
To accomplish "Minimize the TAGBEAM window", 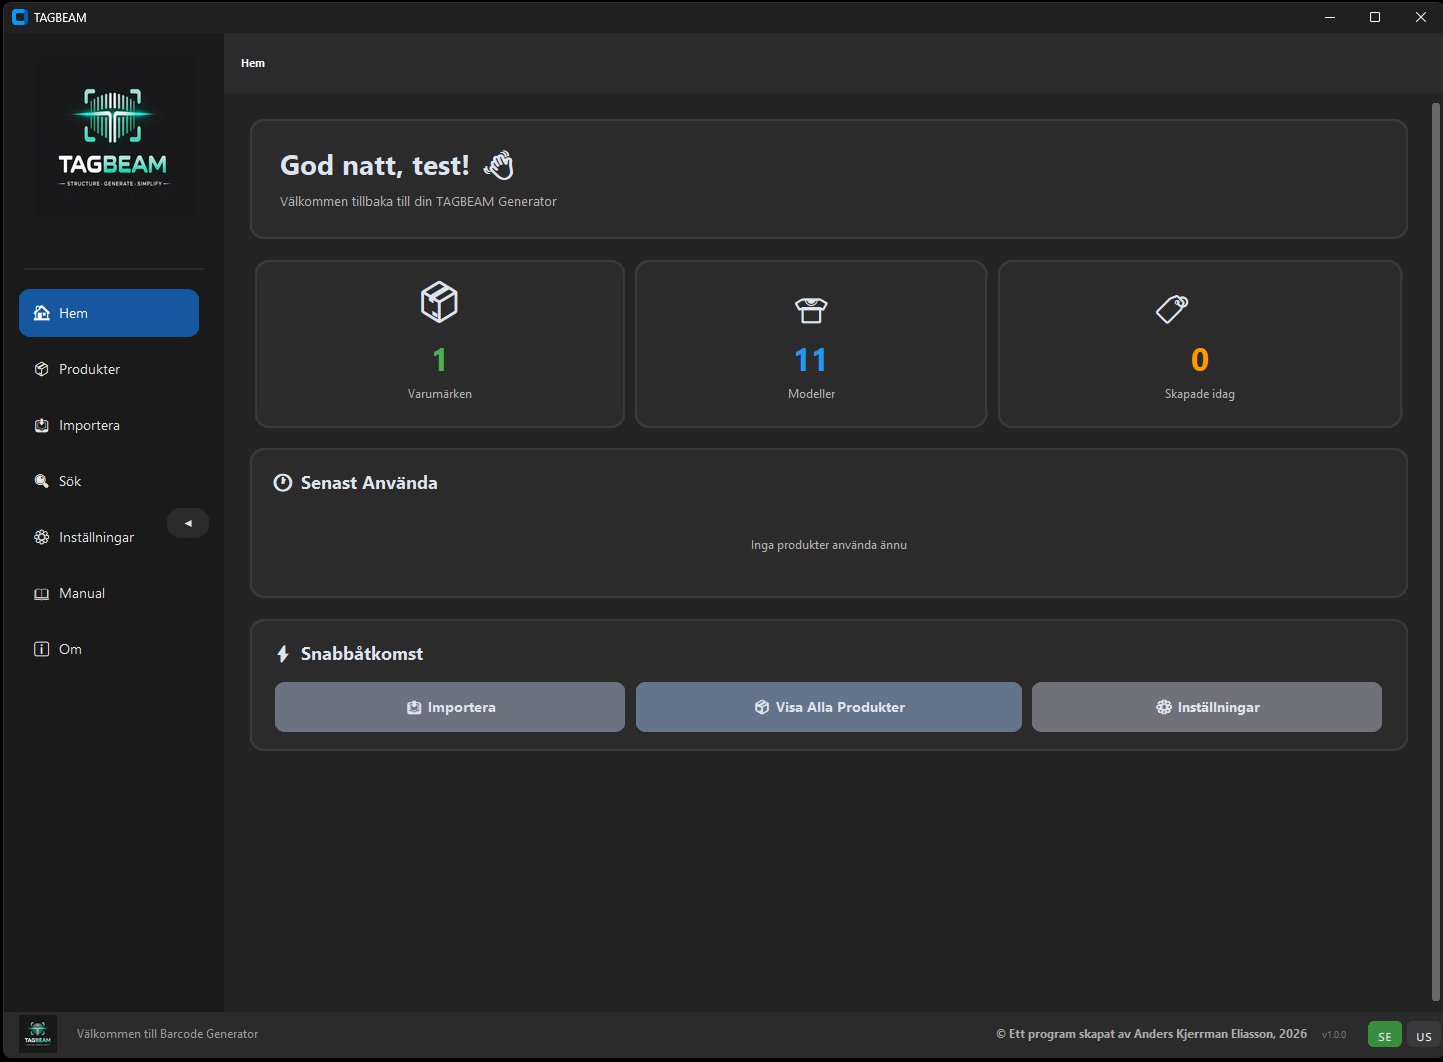I will pos(1330,17).
